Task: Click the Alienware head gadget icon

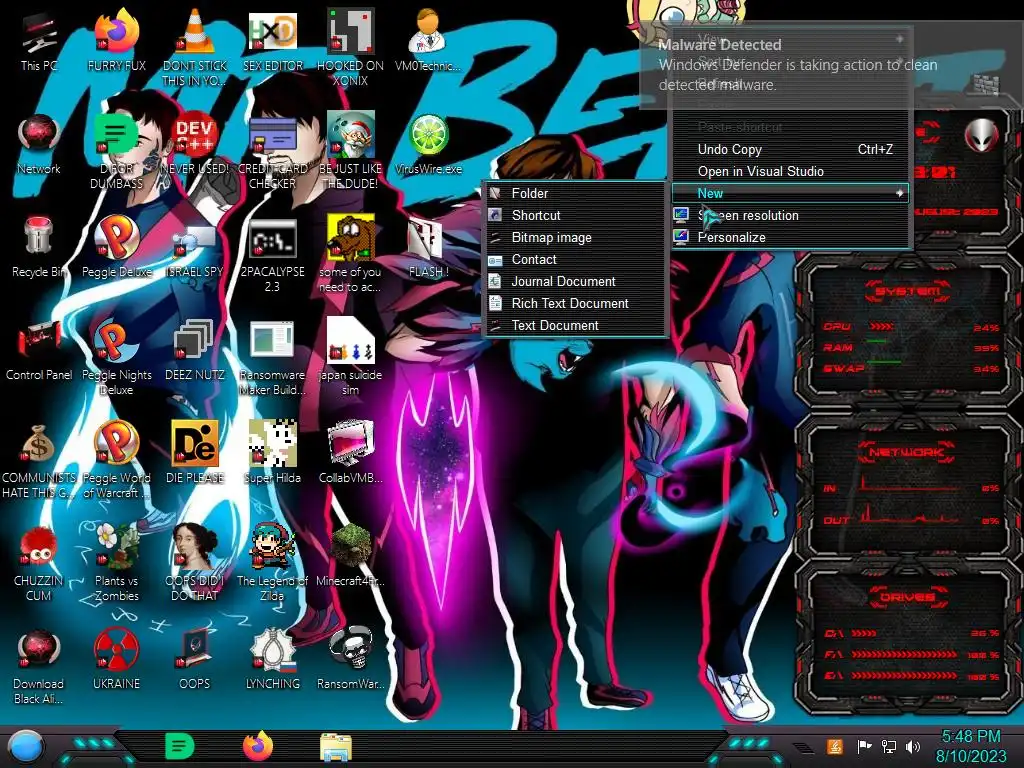Action: point(981,136)
